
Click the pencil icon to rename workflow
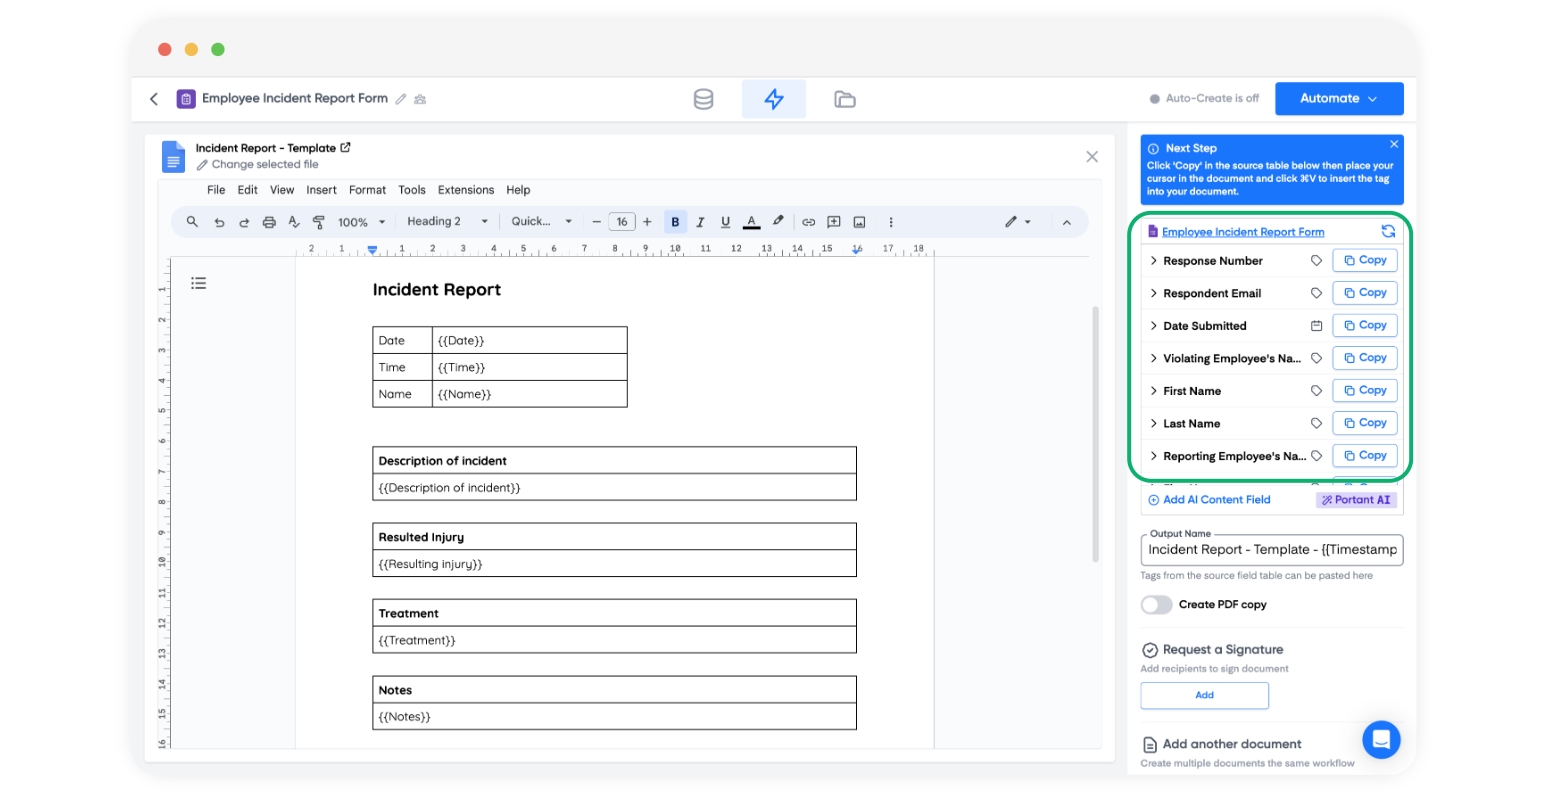pyautogui.click(x=401, y=99)
